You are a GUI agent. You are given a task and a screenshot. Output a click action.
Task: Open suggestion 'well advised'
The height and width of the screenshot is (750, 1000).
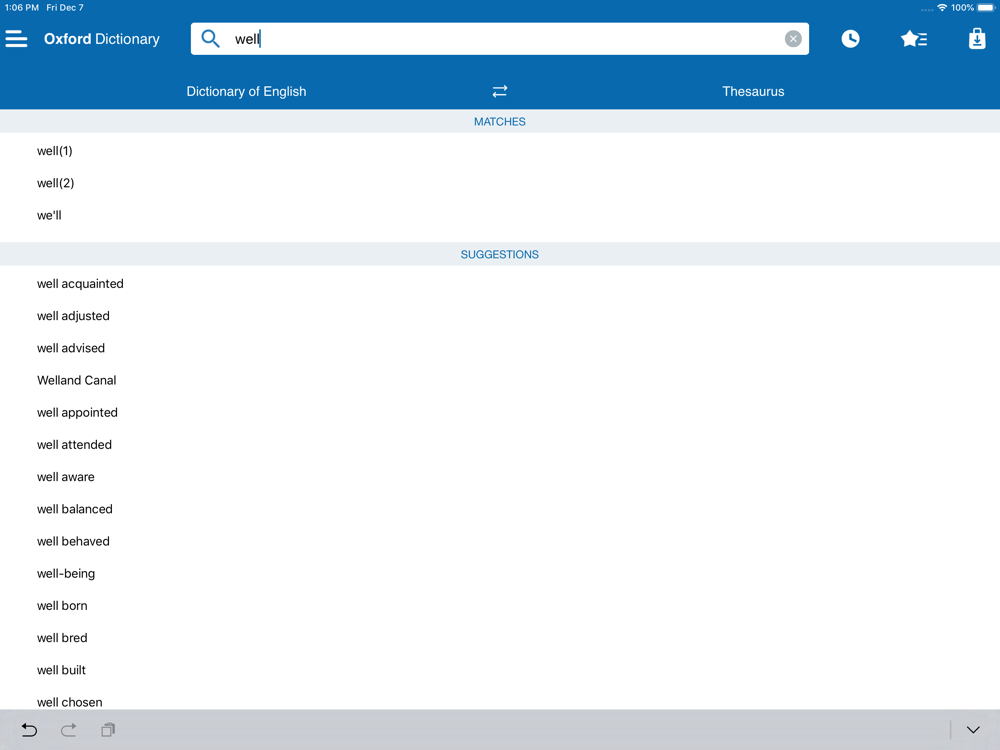pos(500,348)
